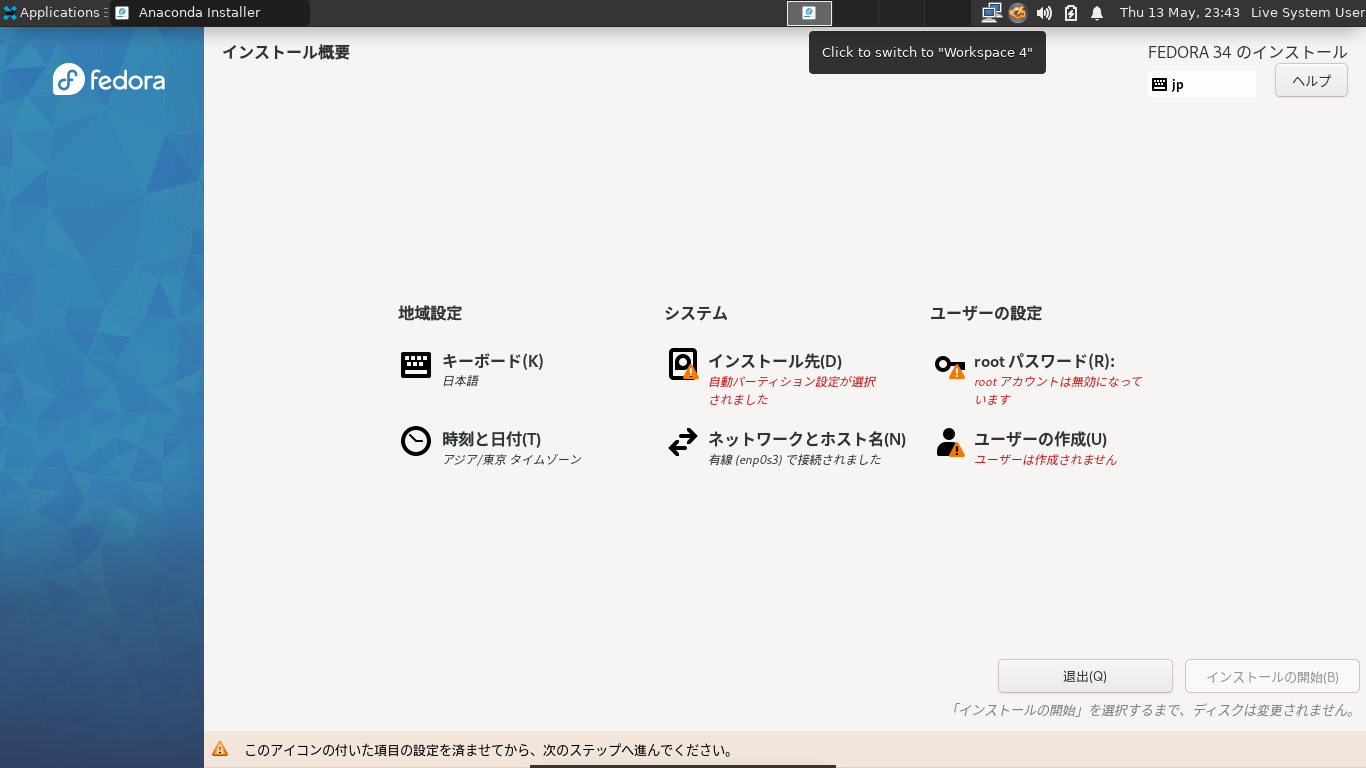Click the インストール概要 title
Viewport: 1366px width, 768px height.
point(286,52)
